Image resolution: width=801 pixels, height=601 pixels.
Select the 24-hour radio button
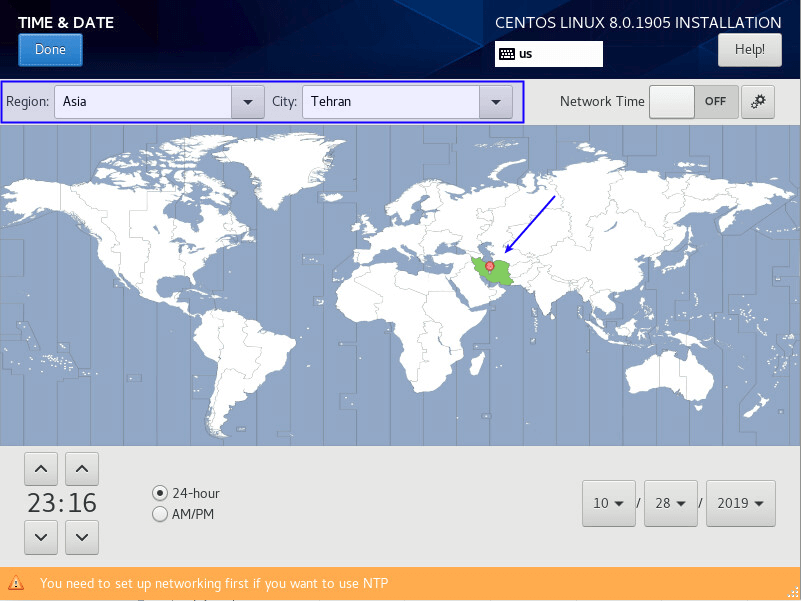pyautogui.click(x=160, y=493)
